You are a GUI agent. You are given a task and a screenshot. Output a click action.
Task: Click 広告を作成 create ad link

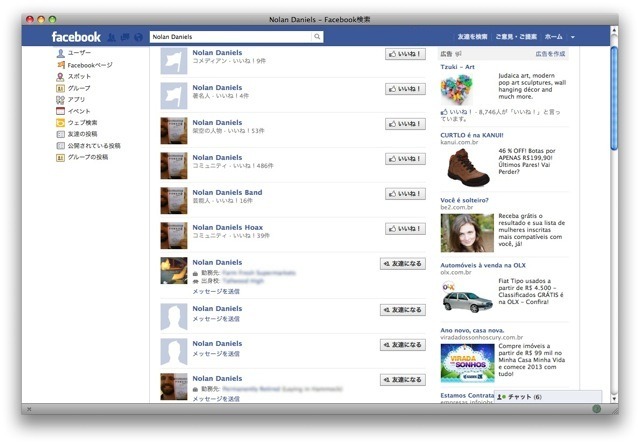pyautogui.click(x=550, y=54)
